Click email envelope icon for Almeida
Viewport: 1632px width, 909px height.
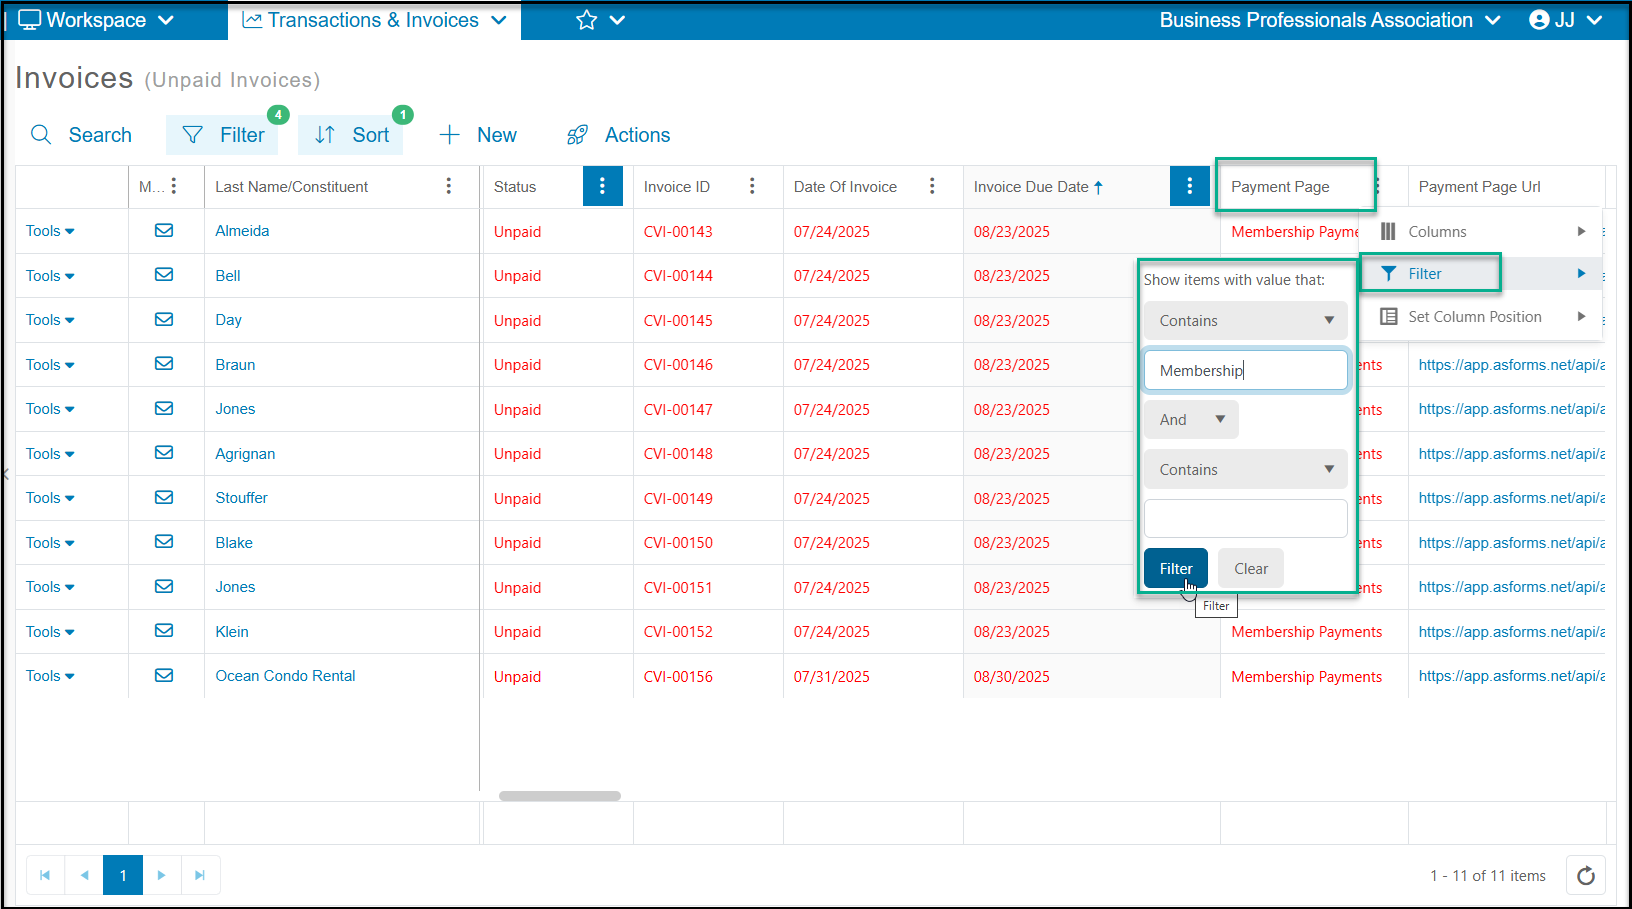pyautogui.click(x=164, y=230)
